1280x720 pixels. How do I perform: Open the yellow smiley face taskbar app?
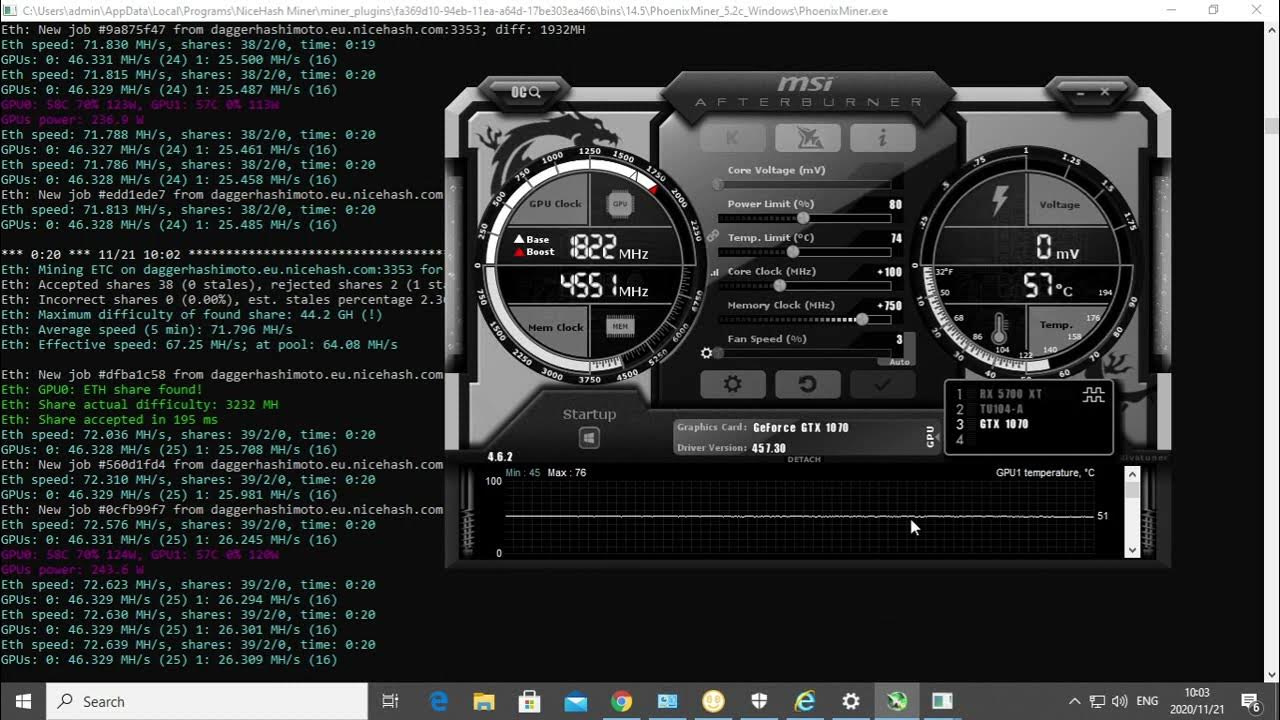click(x=713, y=702)
